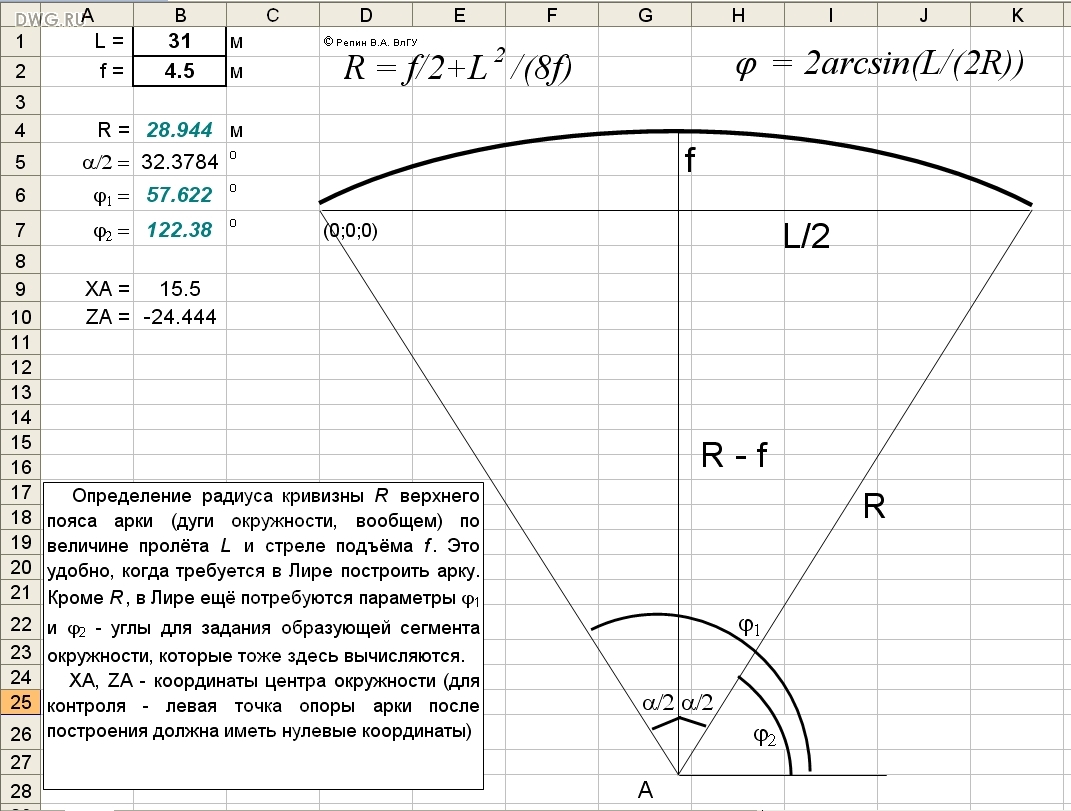Select row header 3
This screenshot has height=811, width=1071.
coord(20,101)
